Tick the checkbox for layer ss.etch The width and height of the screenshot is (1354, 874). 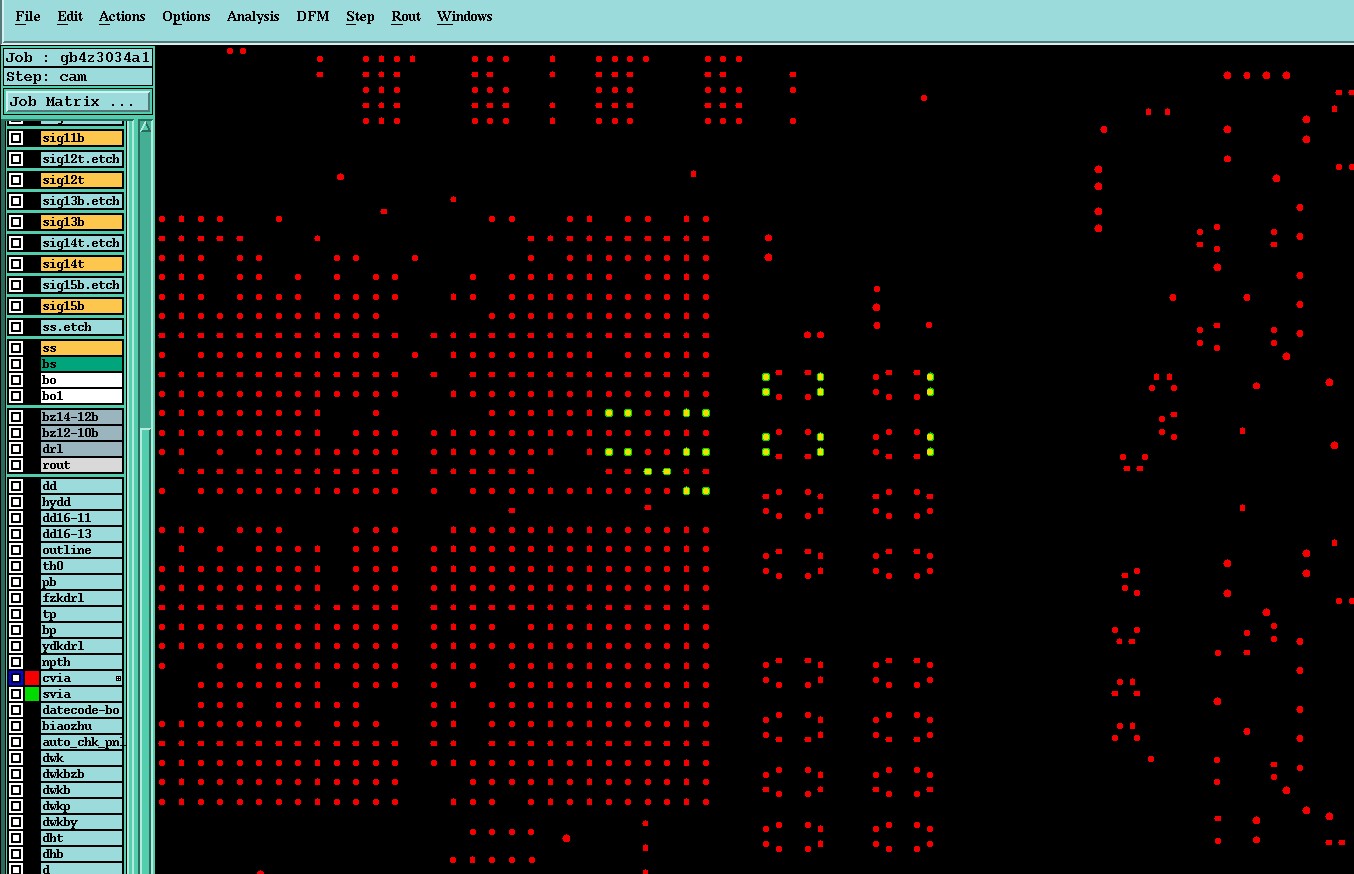pos(16,327)
